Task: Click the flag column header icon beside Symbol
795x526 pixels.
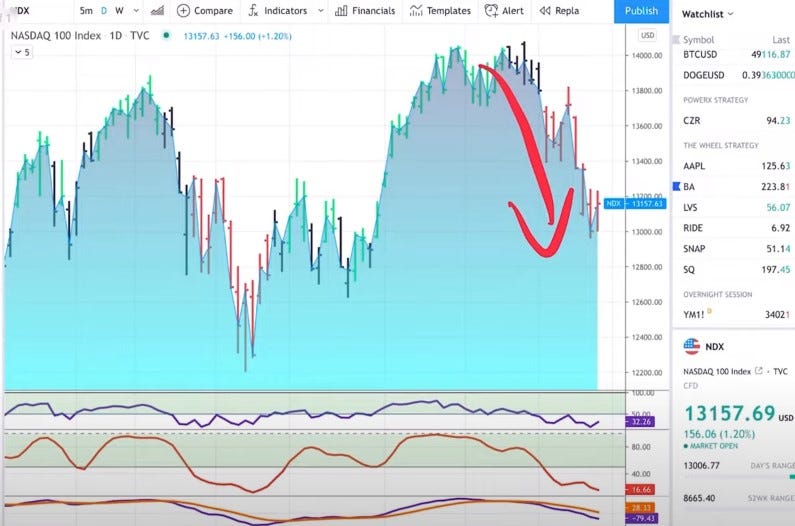Action: pyautogui.click(x=676, y=40)
